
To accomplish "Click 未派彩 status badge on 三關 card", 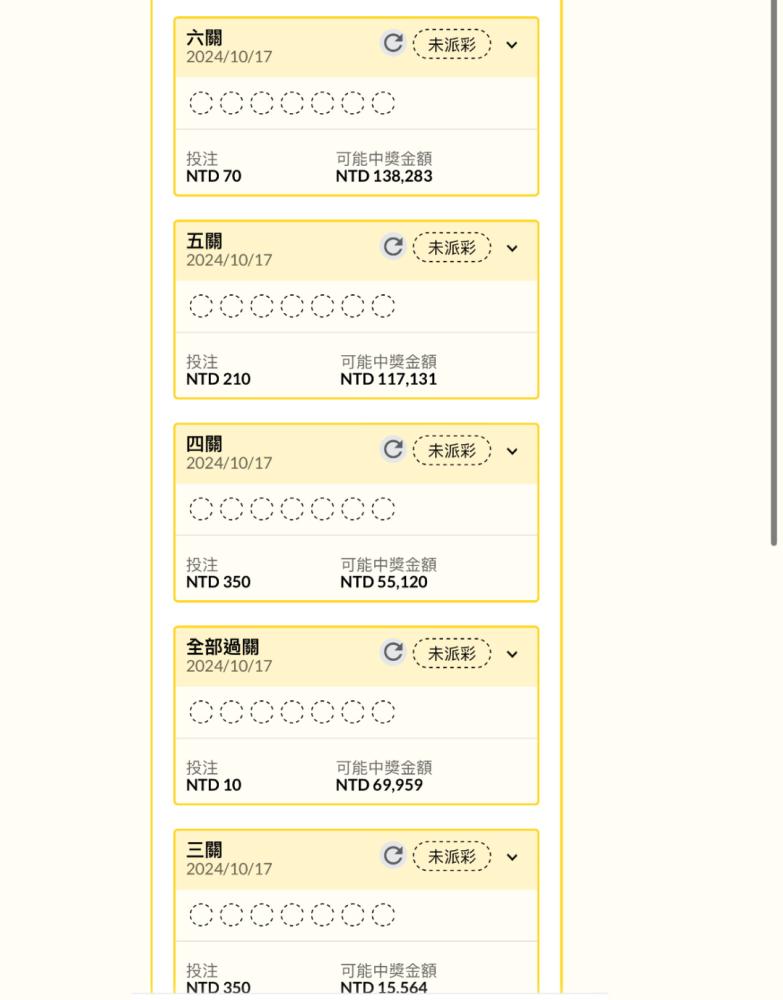I will [x=452, y=856].
